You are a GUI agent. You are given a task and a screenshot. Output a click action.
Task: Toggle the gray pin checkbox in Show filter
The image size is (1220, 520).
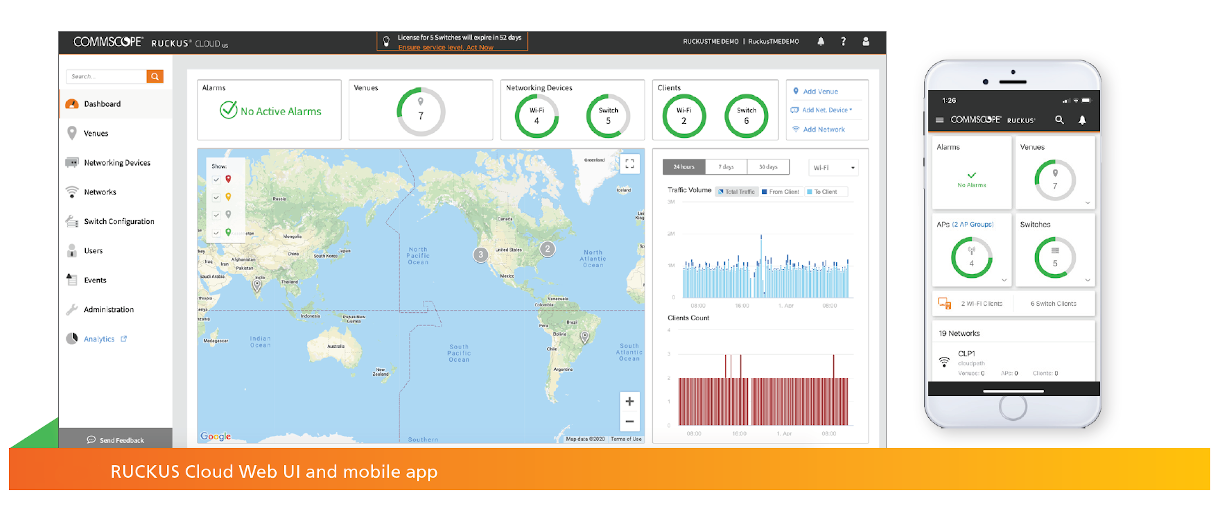point(215,215)
